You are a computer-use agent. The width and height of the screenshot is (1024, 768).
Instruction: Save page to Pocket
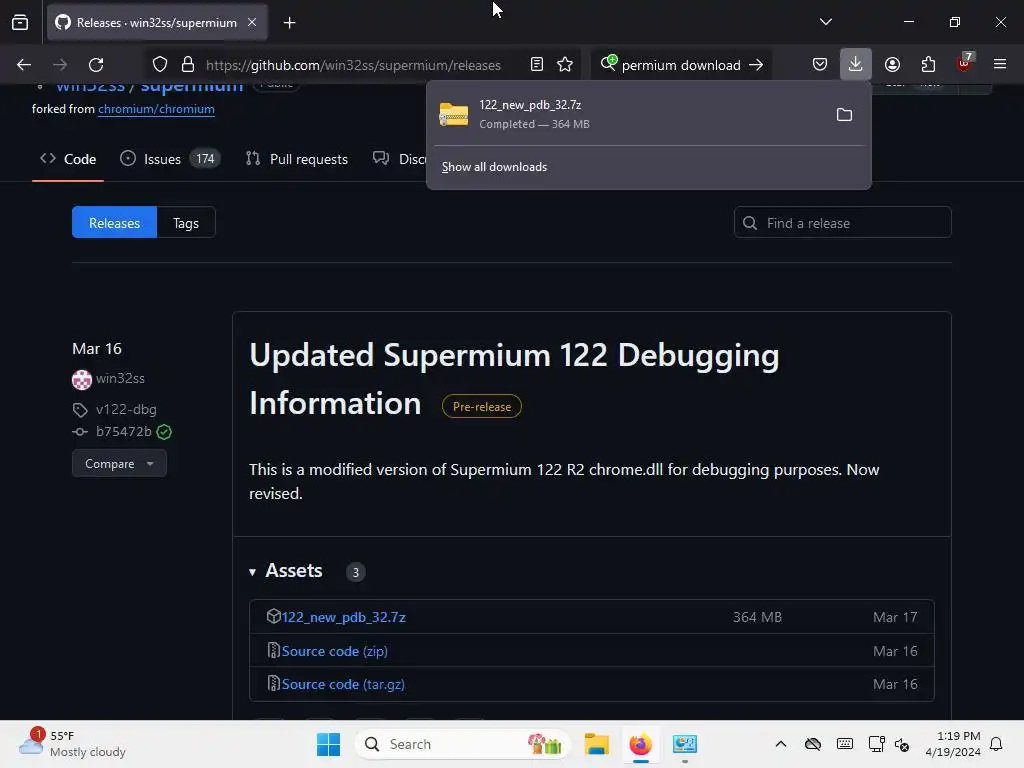coord(820,65)
